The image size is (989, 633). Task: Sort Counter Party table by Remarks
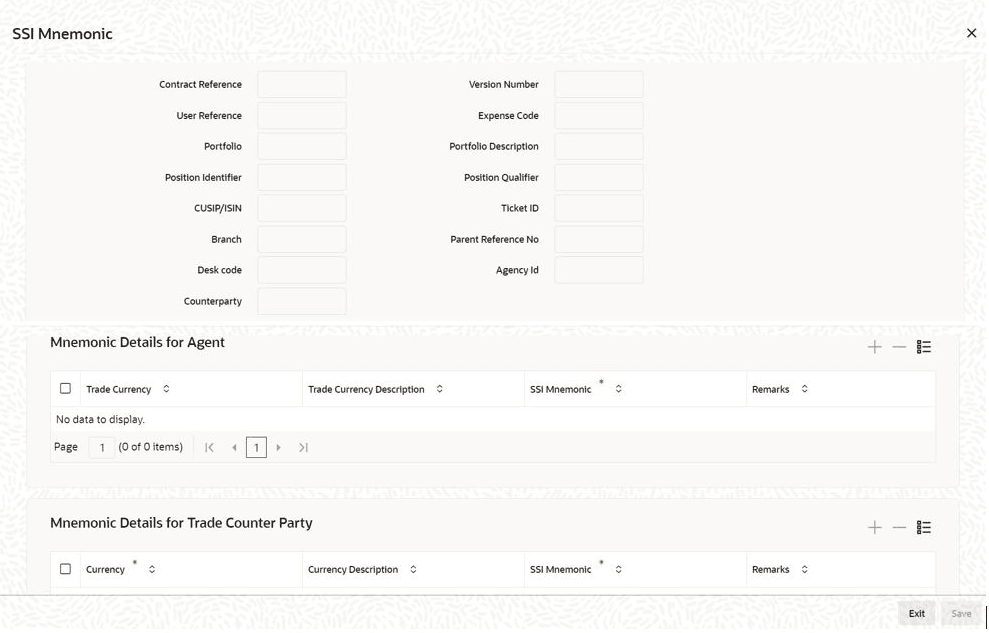pyautogui.click(x=804, y=569)
